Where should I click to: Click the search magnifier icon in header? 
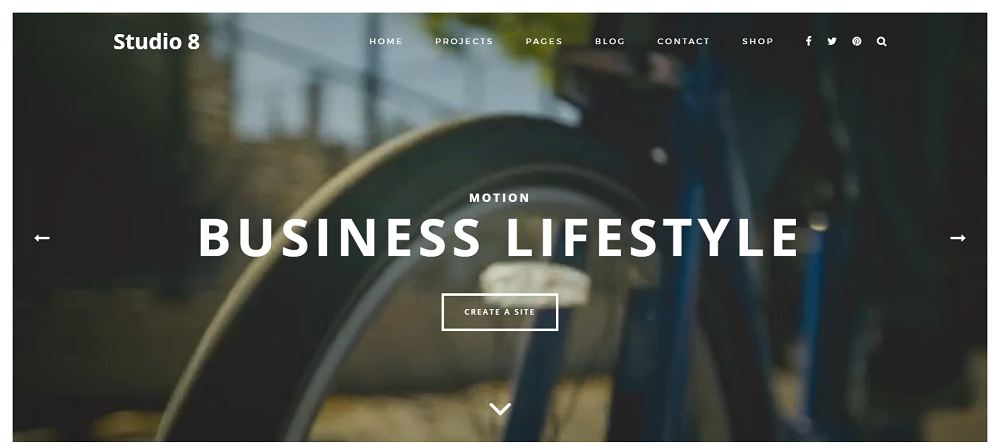pyautogui.click(x=881, y=41)
